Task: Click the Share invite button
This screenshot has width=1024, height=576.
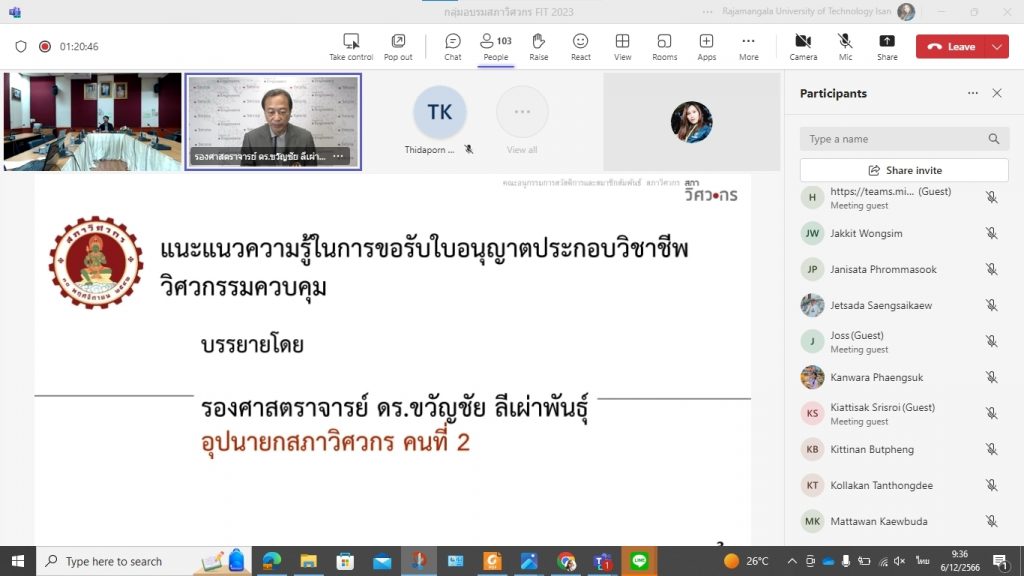Action: coord(904,170)
